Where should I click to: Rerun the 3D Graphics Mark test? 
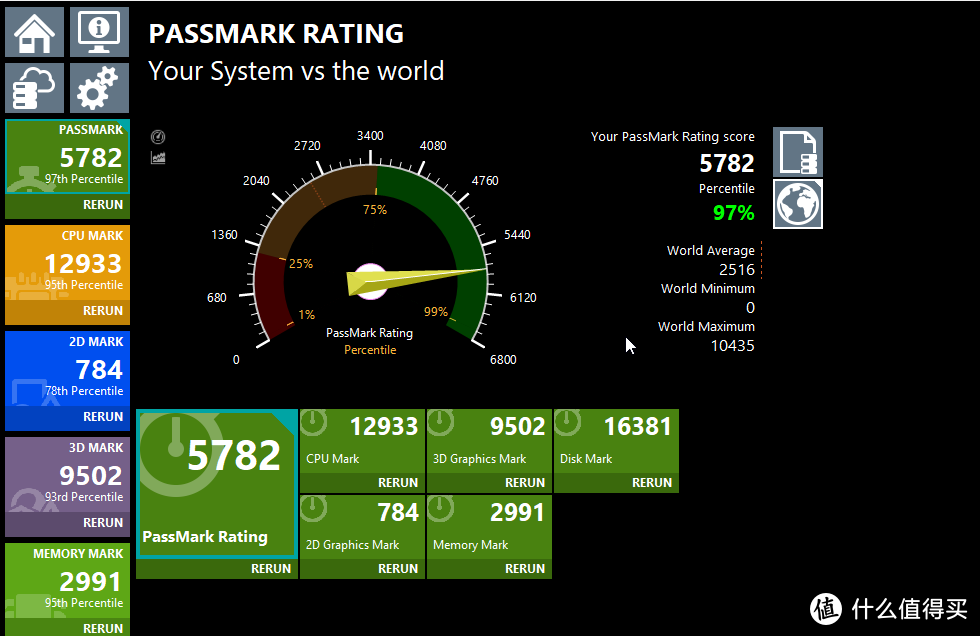pyautogui.click(x=524, y=483)
